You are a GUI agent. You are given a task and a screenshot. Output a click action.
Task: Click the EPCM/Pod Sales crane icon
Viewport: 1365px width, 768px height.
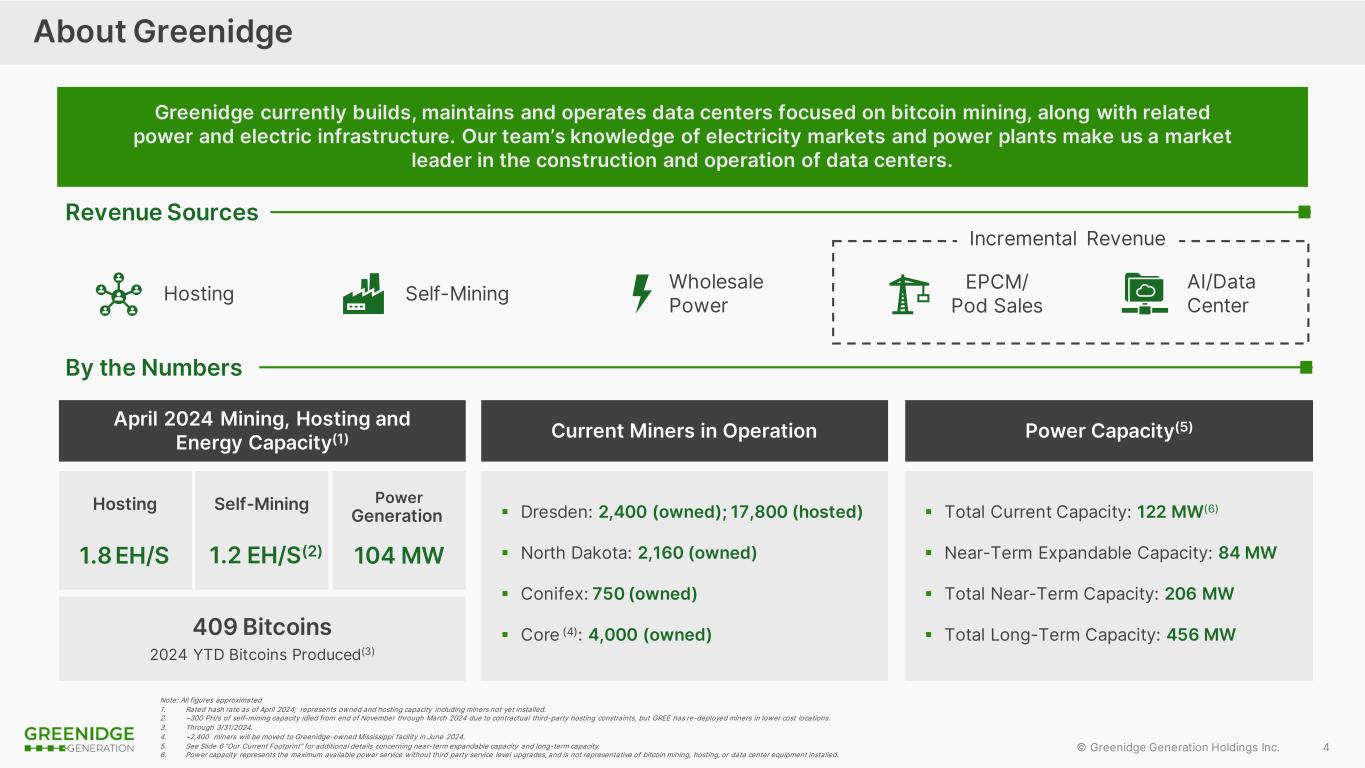[x=909, y=294]
